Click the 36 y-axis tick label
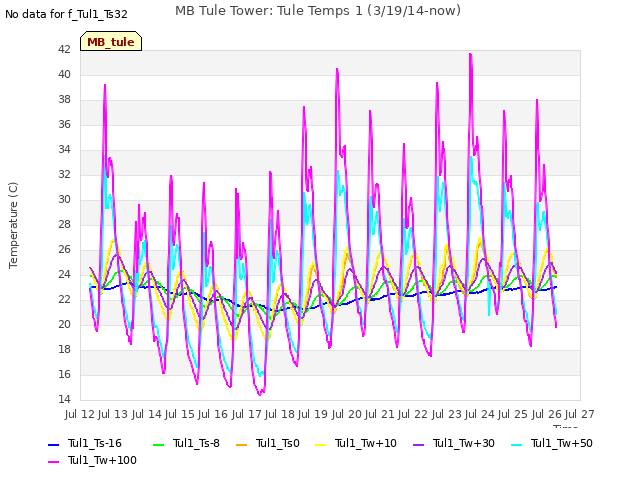Viewport: 640px width, 480px height. coord(64,124)
